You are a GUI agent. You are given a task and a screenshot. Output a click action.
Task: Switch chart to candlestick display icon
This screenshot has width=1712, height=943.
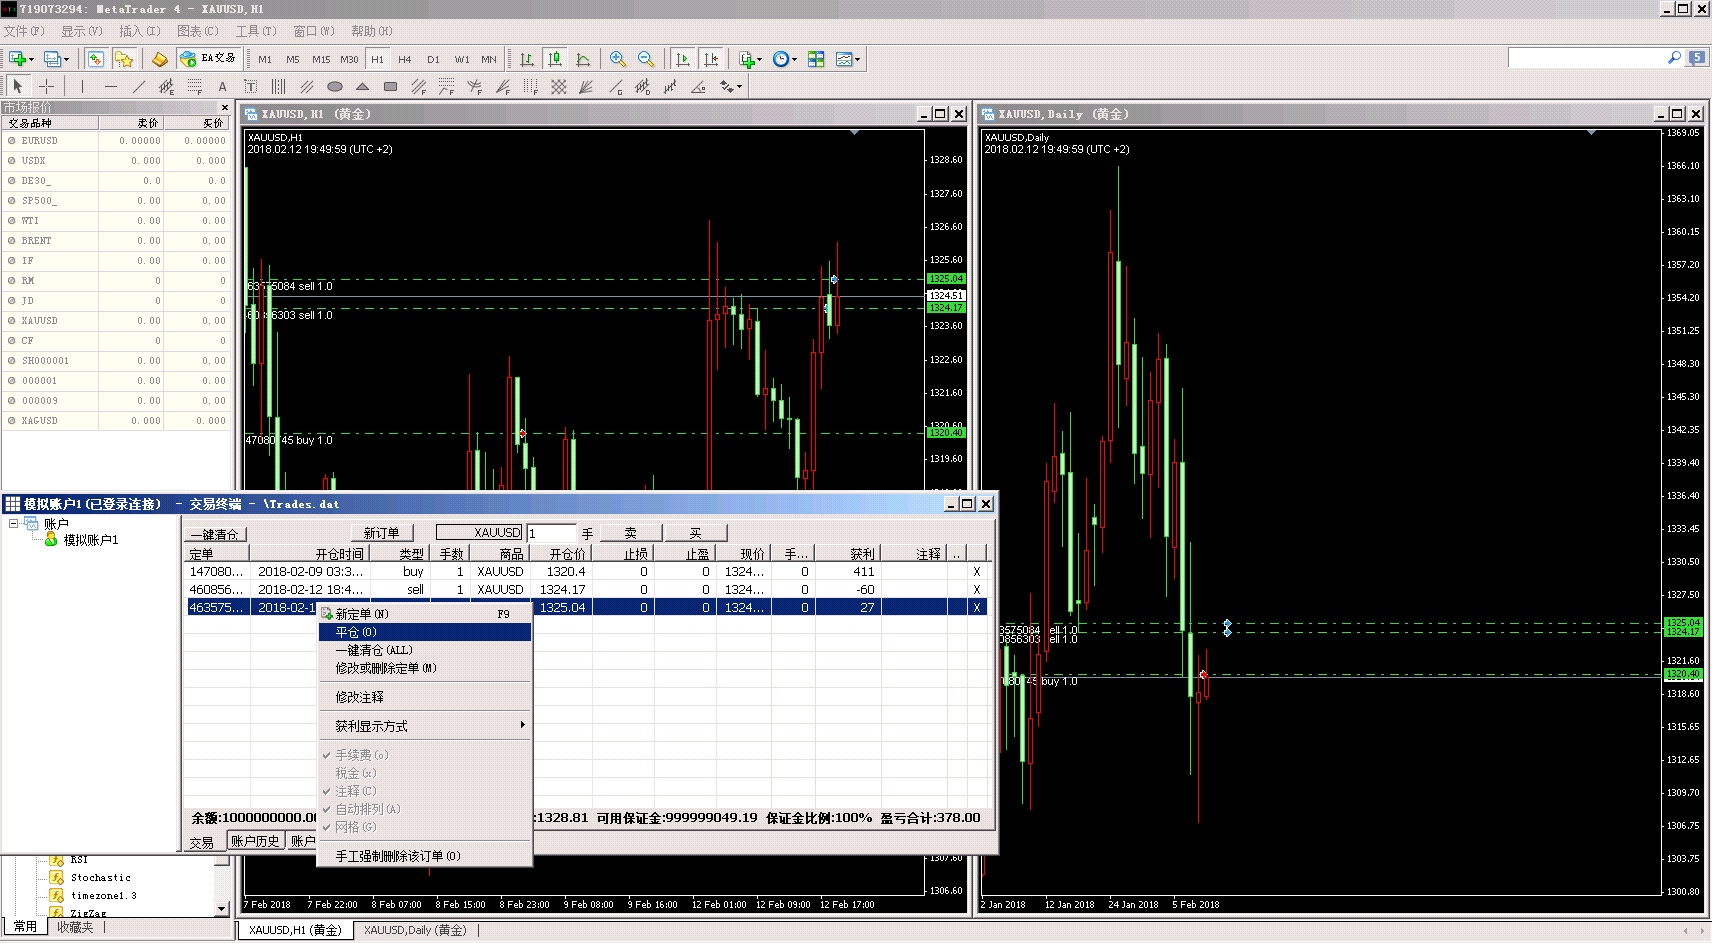click(x=555, y=59)
